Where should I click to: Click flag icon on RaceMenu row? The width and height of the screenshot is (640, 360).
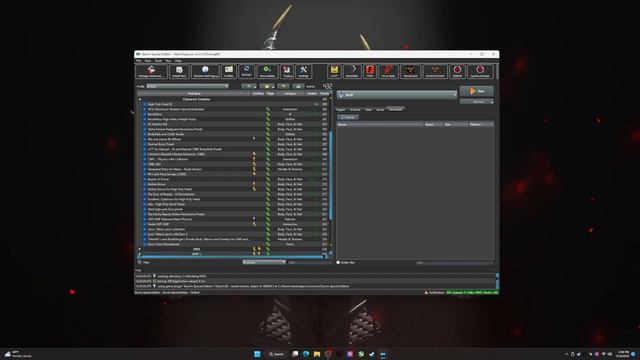click(268, 114)
